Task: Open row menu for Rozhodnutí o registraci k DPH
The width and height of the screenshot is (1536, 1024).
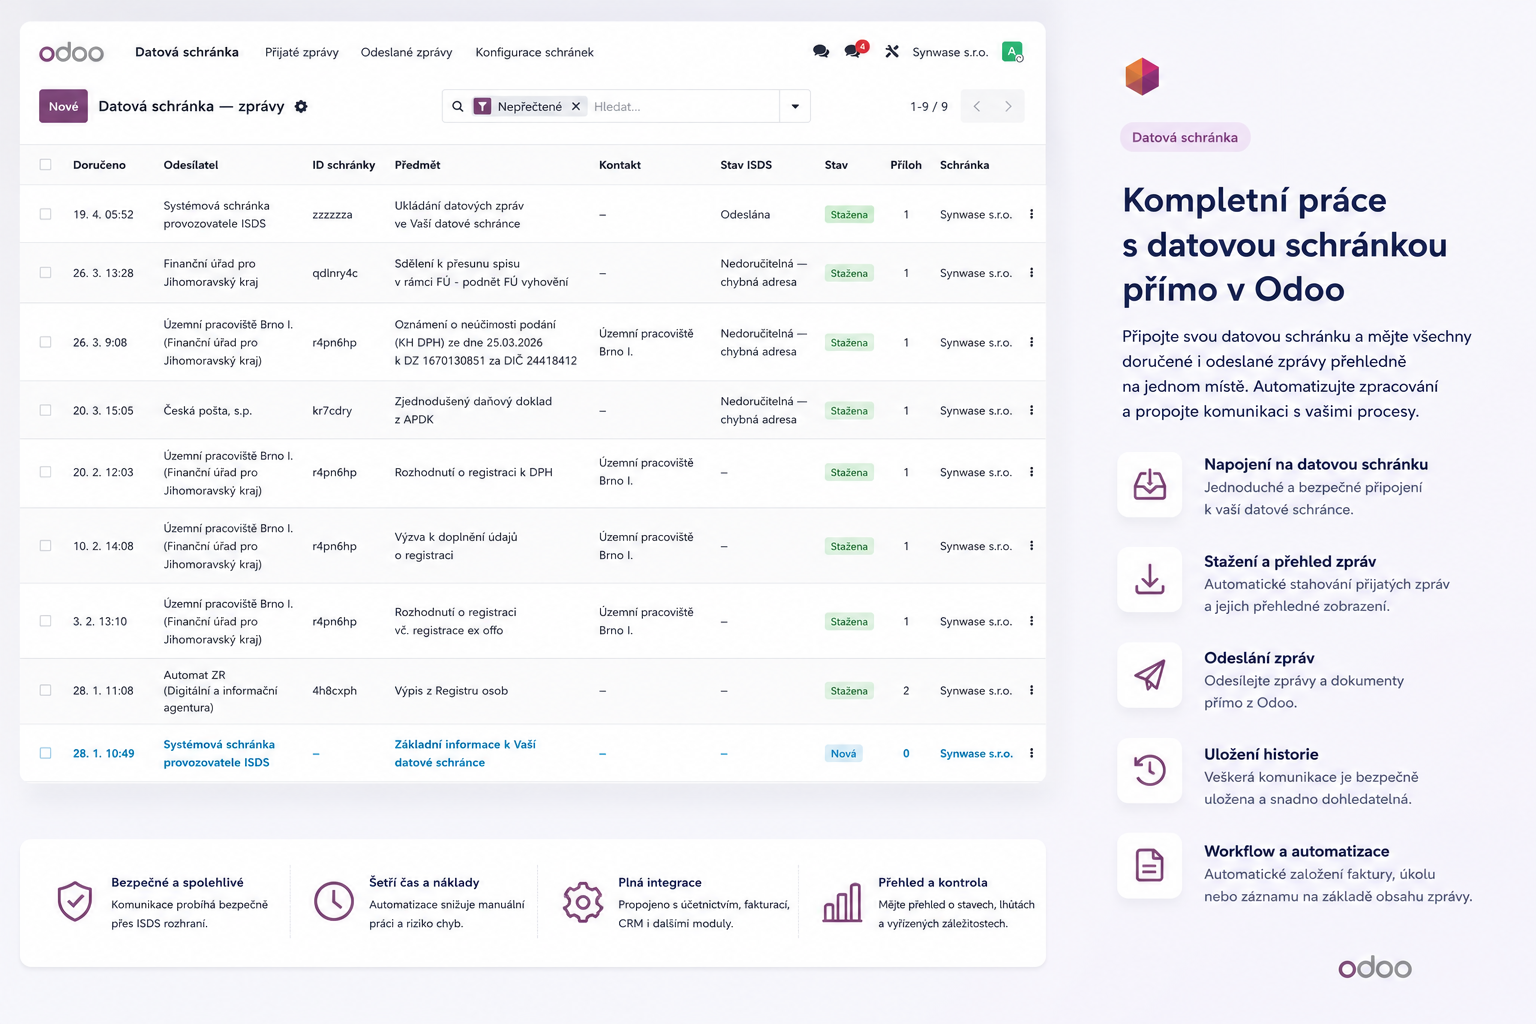Action: (1031, 472)
